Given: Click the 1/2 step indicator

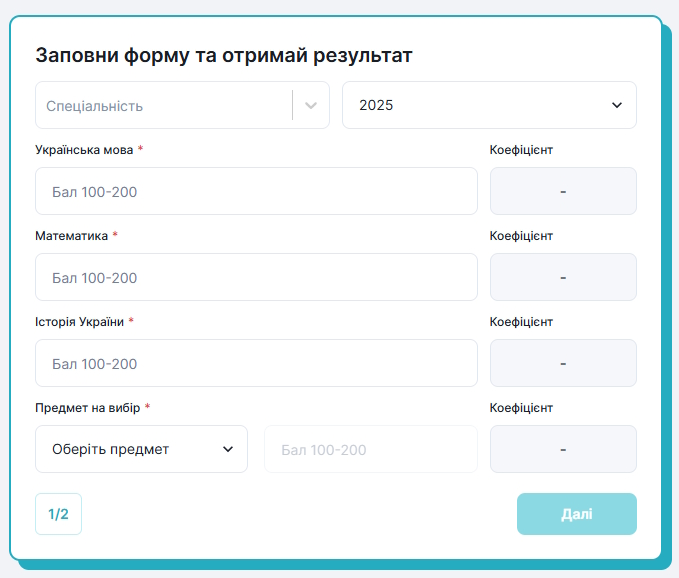Looking at the screenshot, I should (58, 514).
